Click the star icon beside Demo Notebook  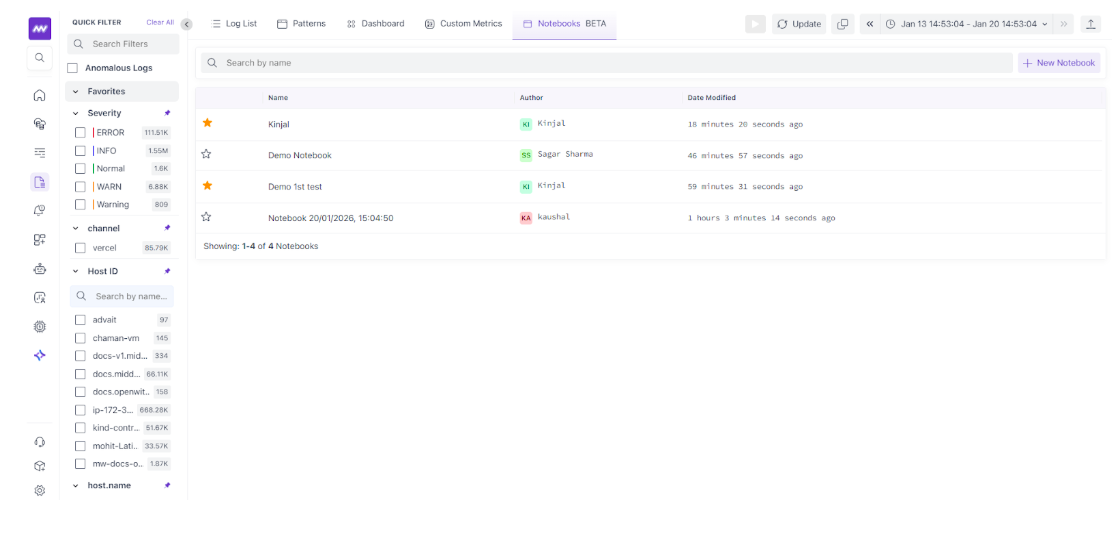point(207,155)
